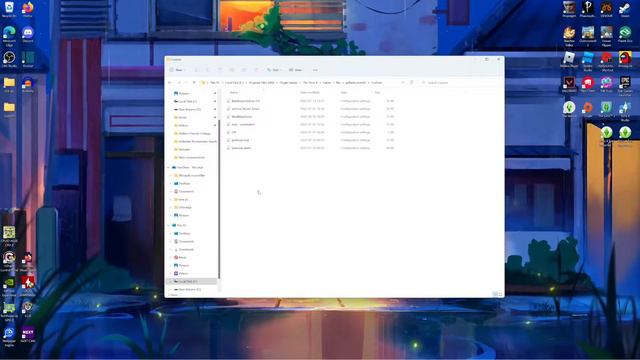Select Videos under This PC

point(183,273)
